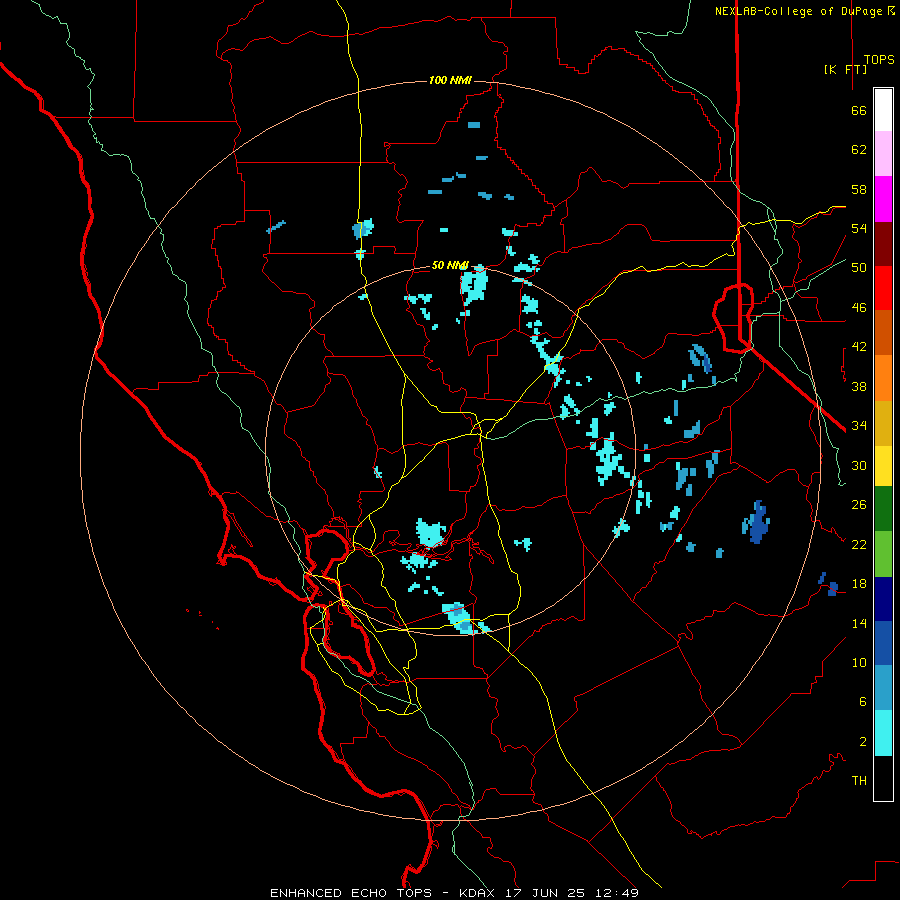Click the "10" legend value

pos(859,662)
